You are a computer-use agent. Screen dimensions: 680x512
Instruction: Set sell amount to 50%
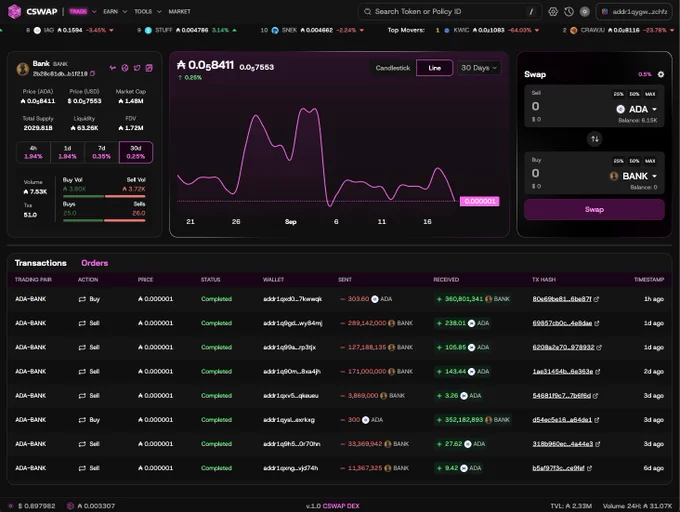634,94
